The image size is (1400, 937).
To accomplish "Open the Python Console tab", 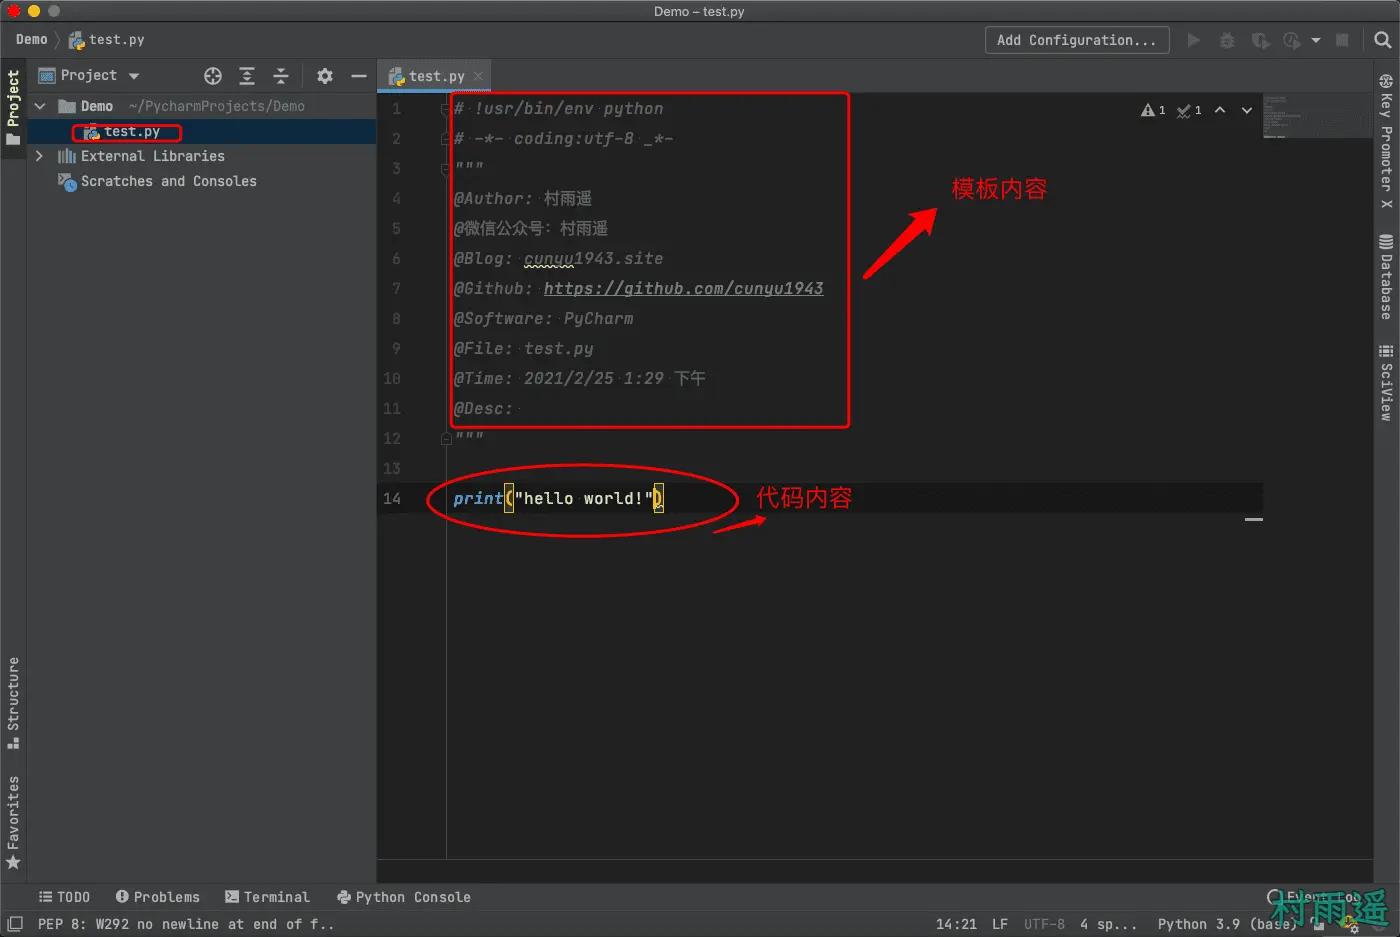I will (x=404, y=897).
